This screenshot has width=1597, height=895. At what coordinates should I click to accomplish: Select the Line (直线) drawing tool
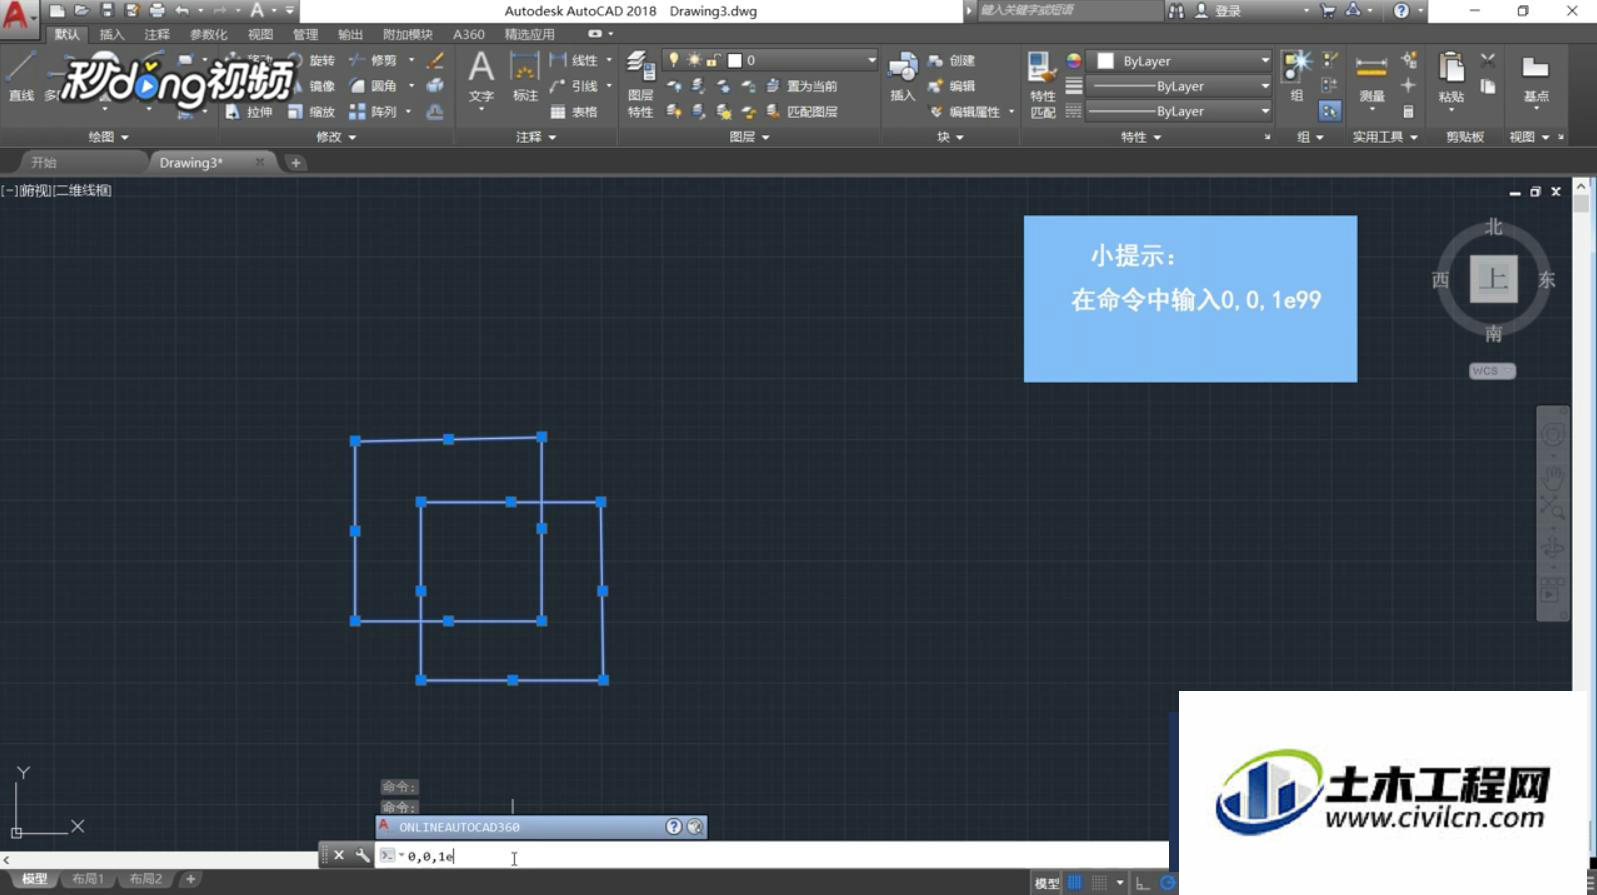pos(21,76)
